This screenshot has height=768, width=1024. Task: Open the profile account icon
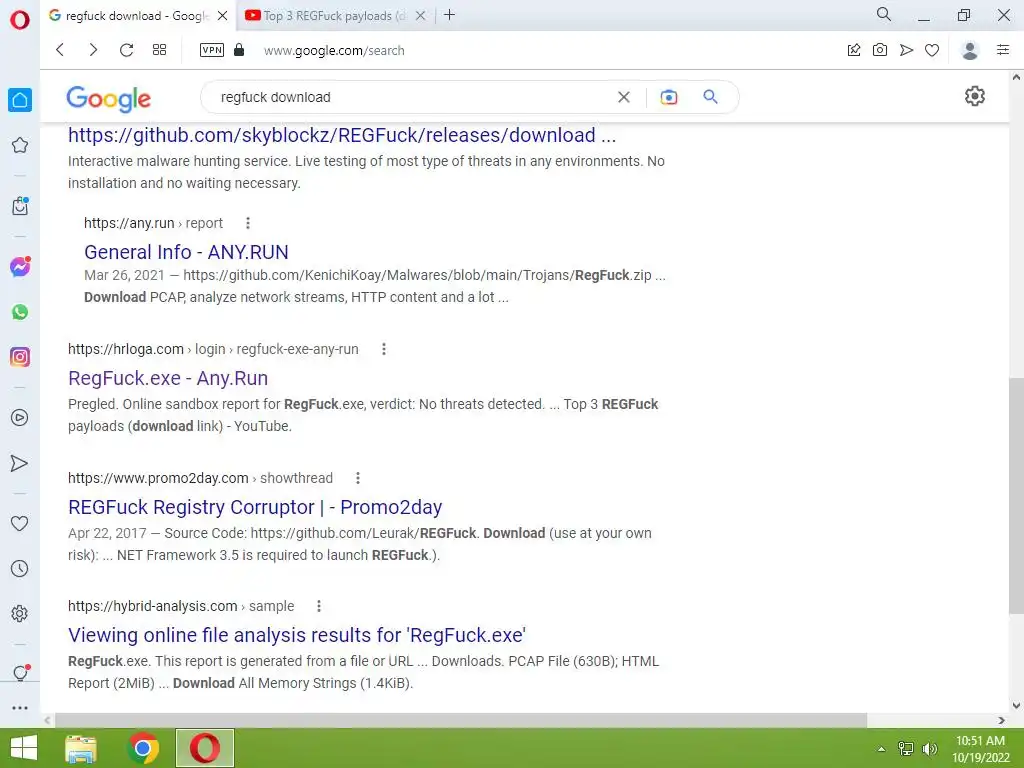(x=970, y=50)
